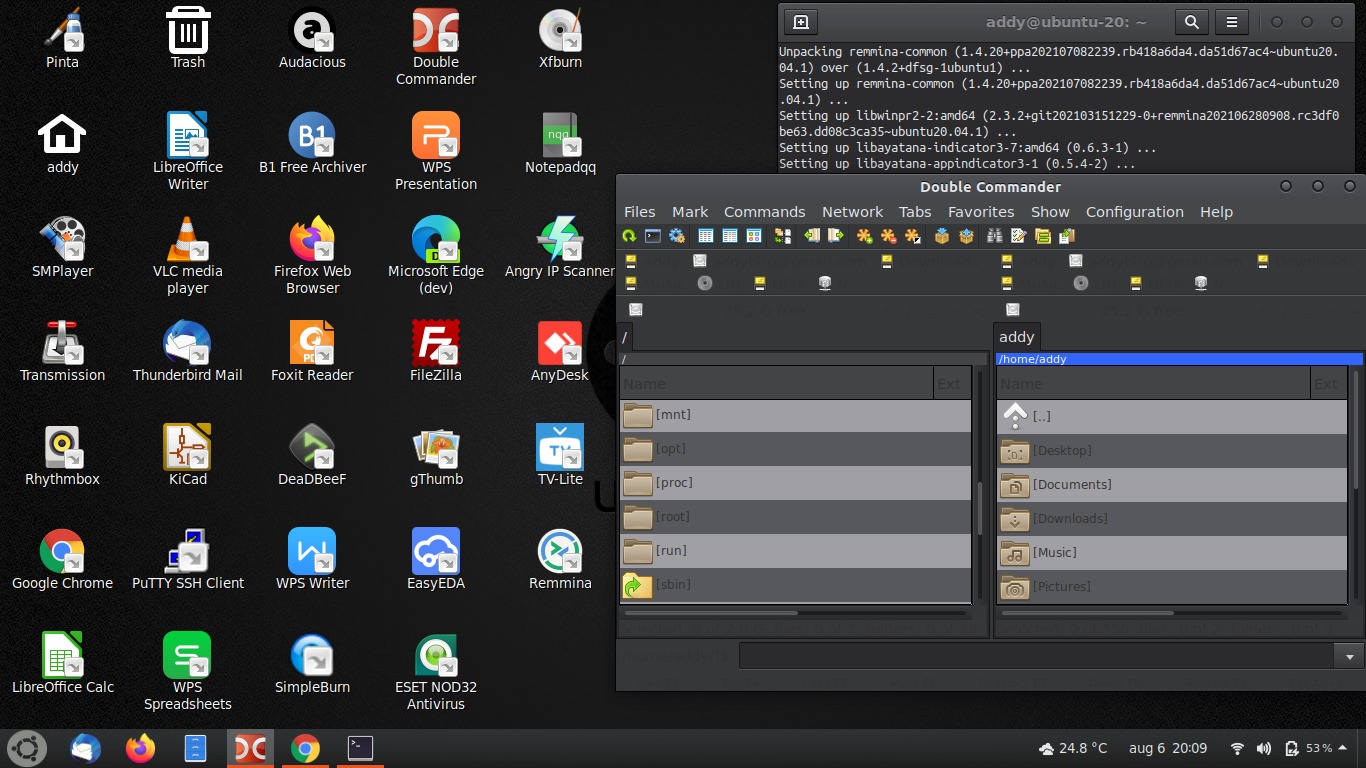
Task: Open the AnyDesk desktop icon
Action: [560, 353]
